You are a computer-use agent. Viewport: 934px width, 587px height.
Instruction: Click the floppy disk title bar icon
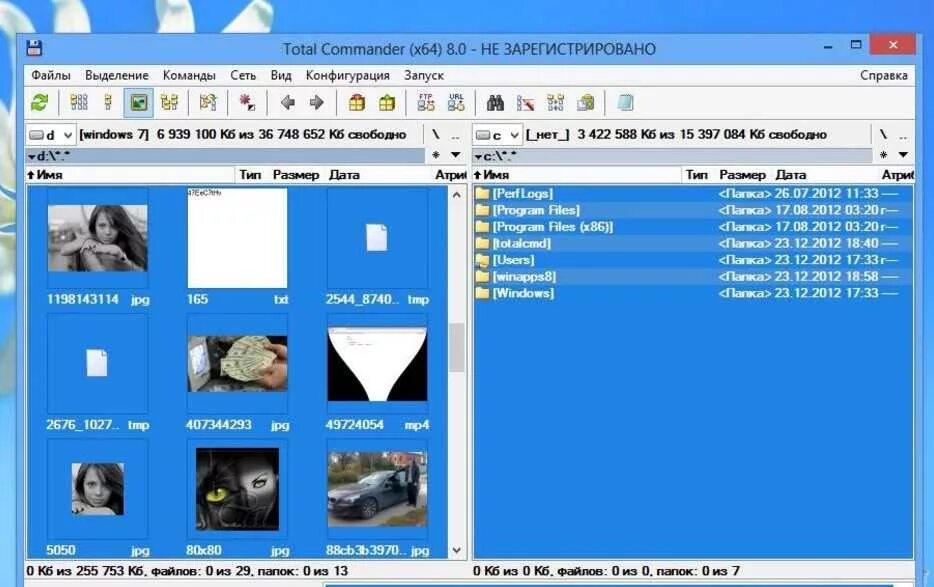[34, 48]
